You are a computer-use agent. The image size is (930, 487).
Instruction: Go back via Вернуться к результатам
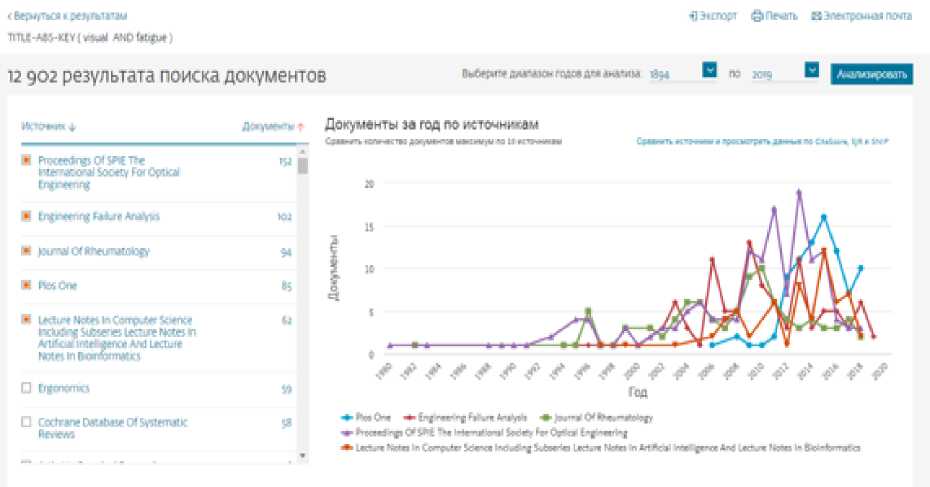click(67, 16)
